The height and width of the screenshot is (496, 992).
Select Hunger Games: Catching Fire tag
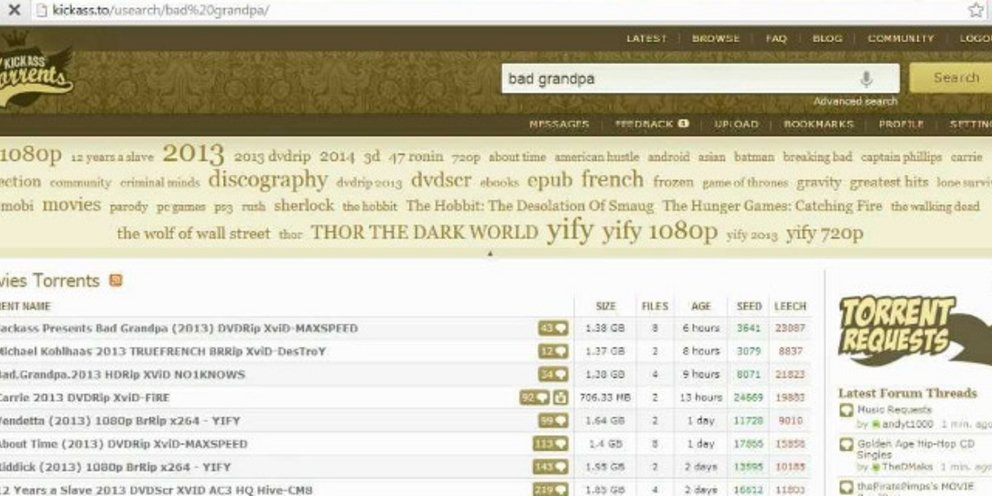pos(772,206)
